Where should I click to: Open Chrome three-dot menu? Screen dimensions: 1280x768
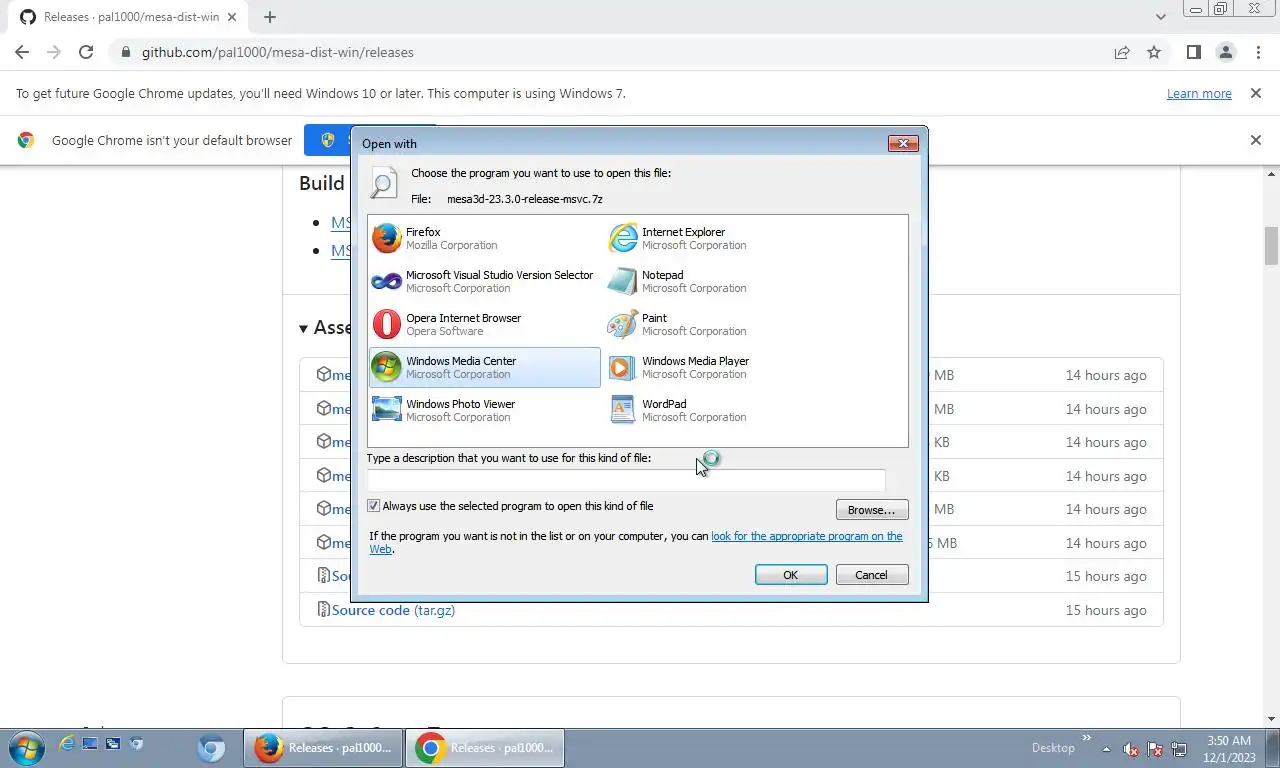(x=1258, y=52)
